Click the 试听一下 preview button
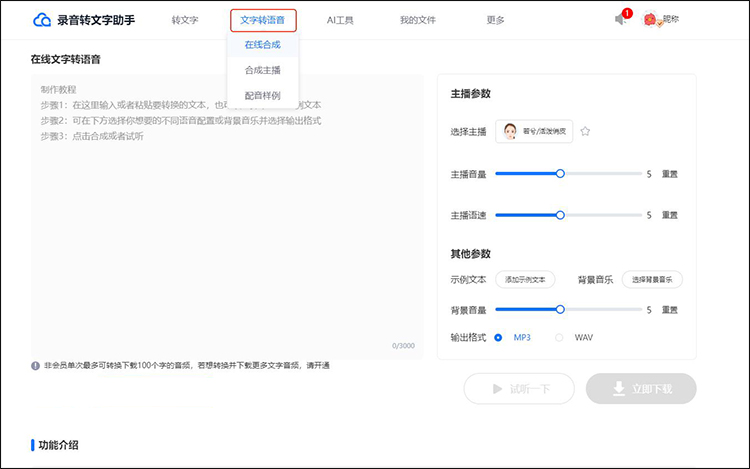 point(519,389)
